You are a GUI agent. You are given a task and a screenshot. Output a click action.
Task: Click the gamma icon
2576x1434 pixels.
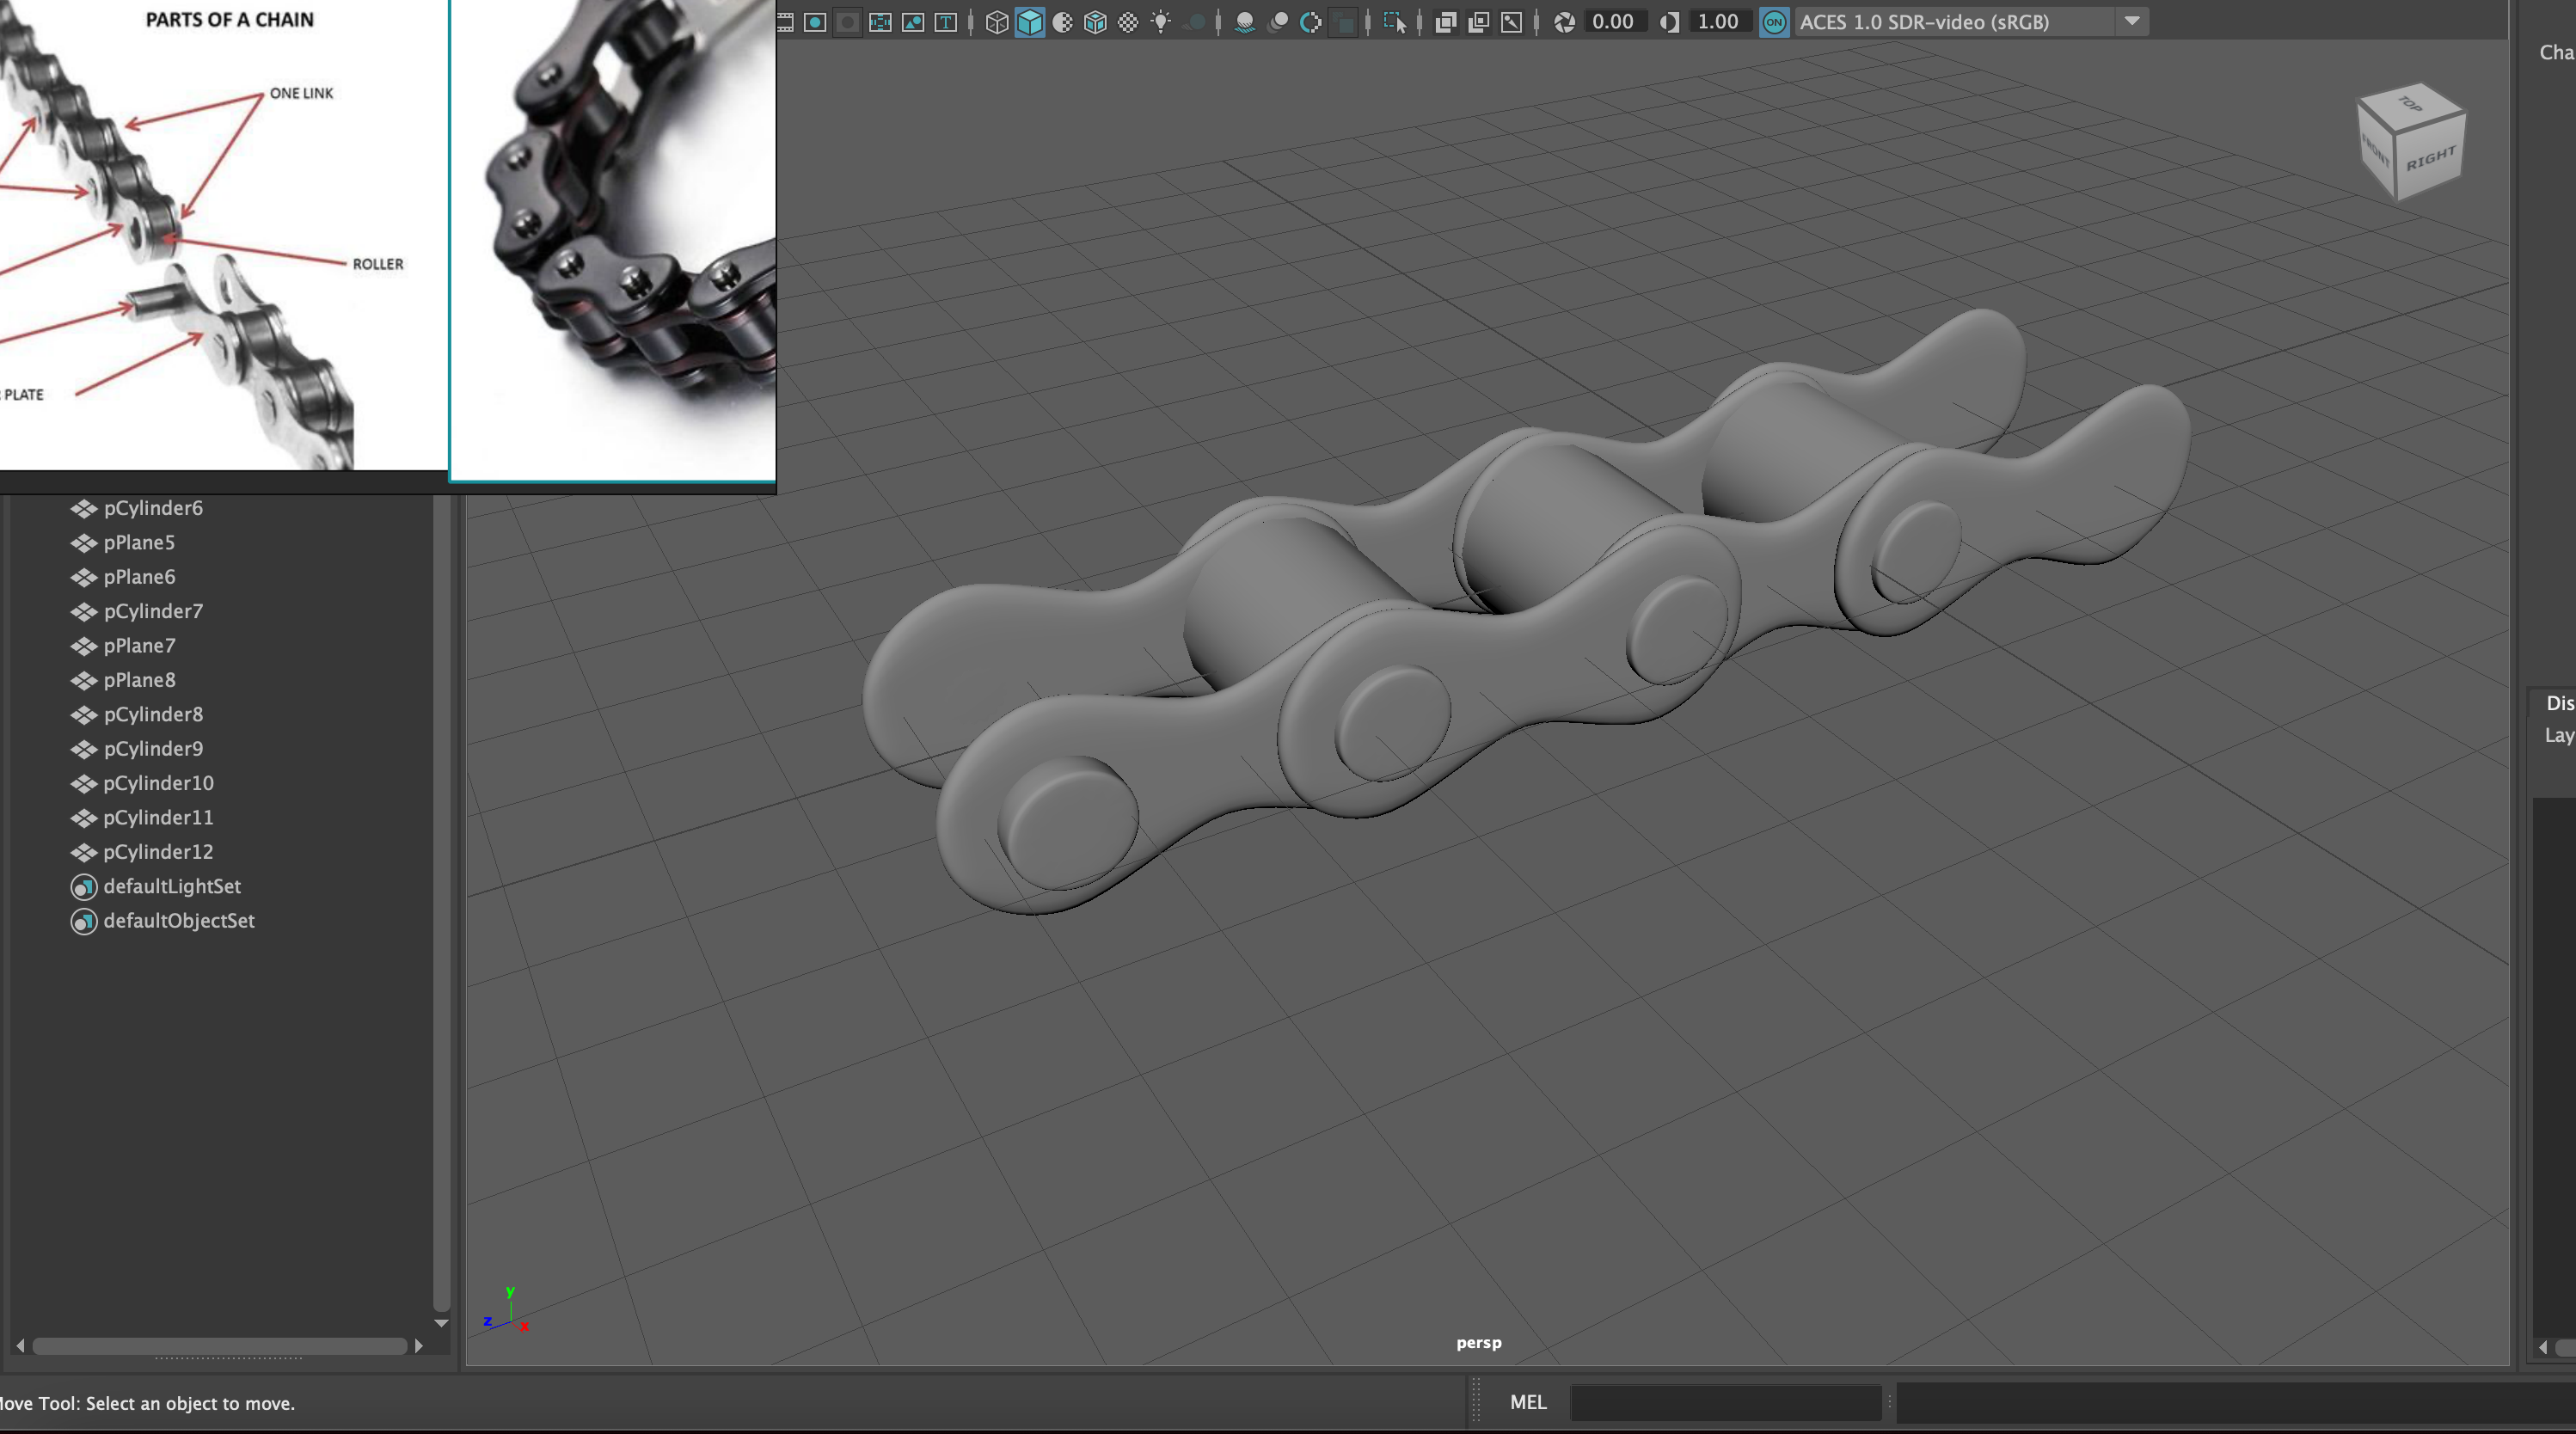(1669, 22)
